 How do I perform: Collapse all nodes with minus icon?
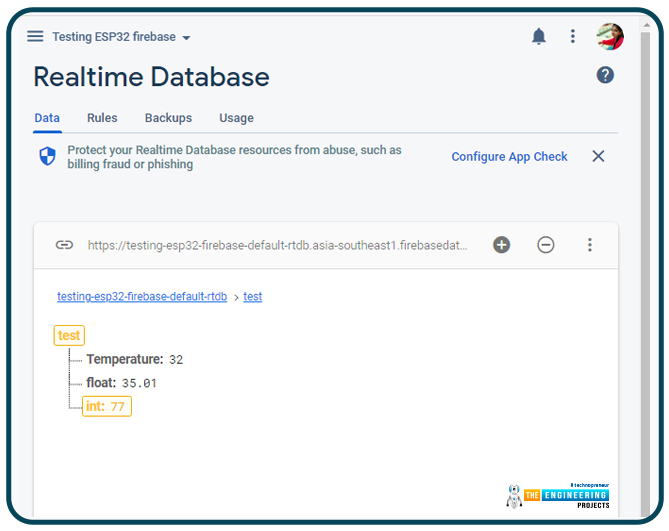click(546, 245)
